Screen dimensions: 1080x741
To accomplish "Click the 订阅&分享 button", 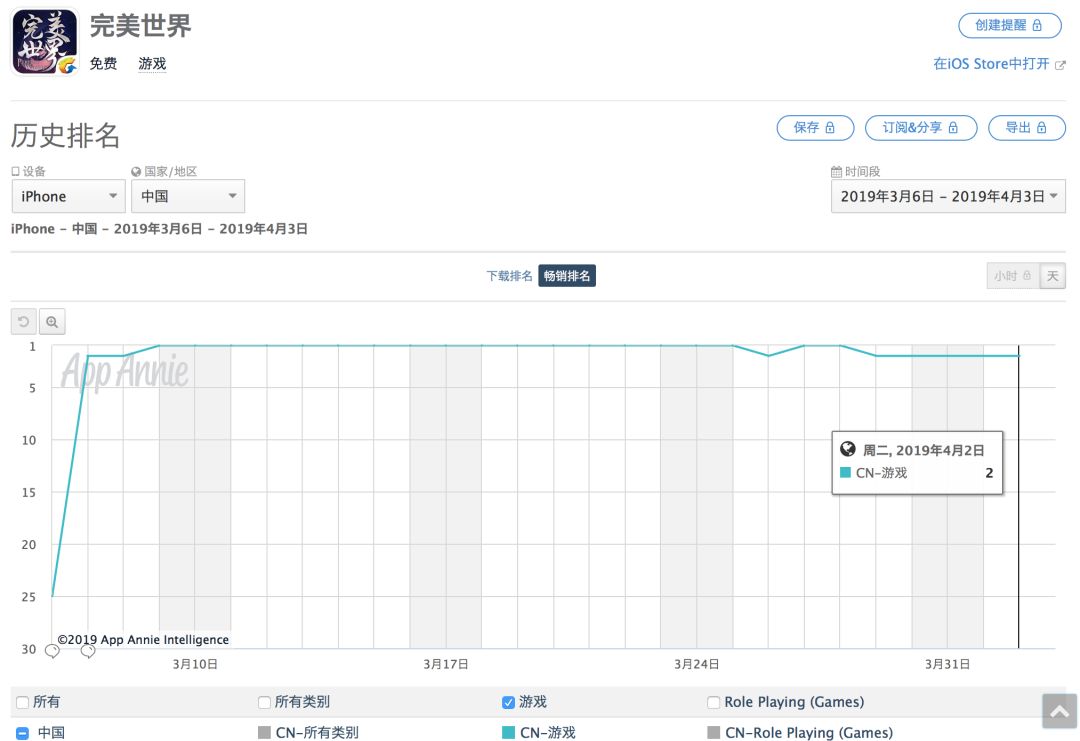I will 921,127.
